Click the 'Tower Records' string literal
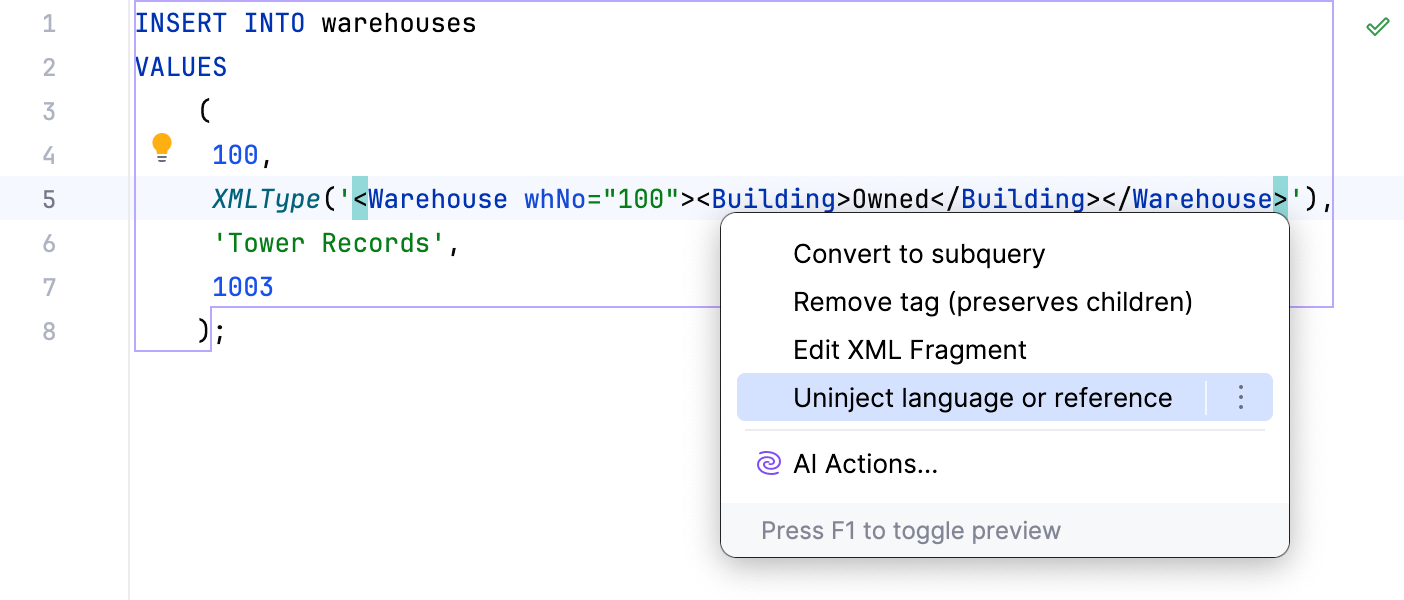 (329, 243)
